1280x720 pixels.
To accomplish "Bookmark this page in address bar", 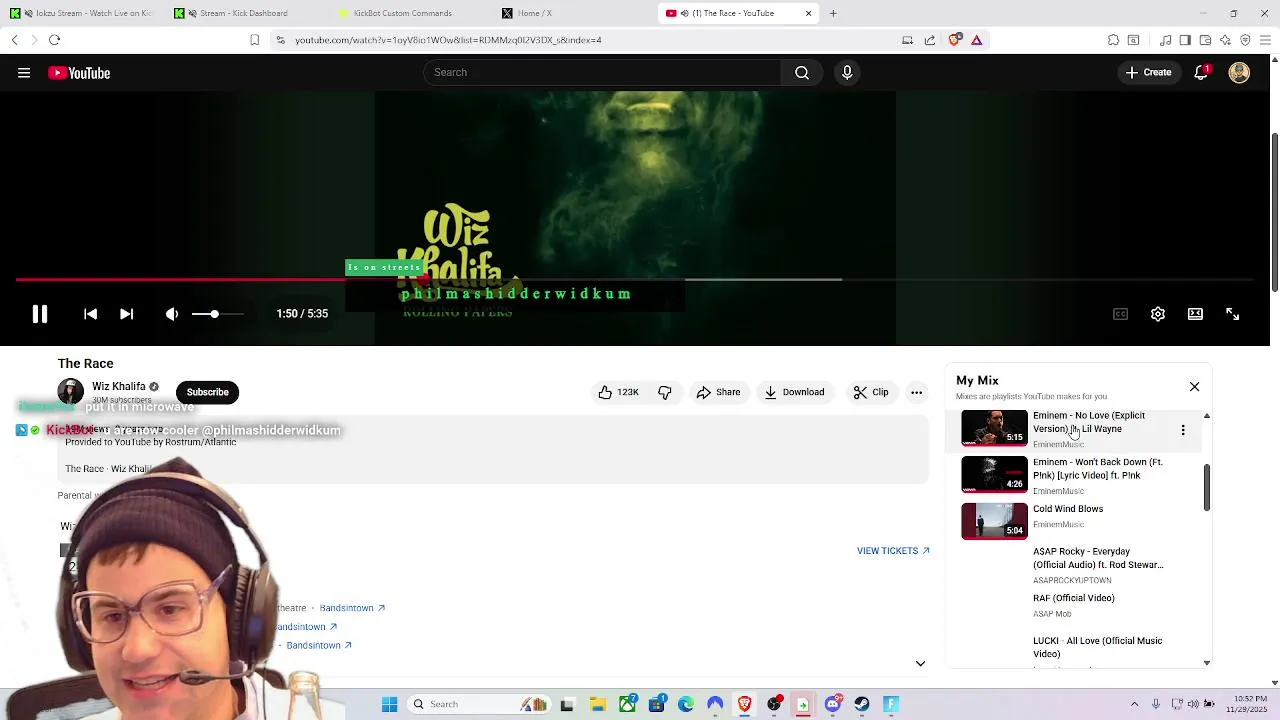I will [x=255, y=40].
